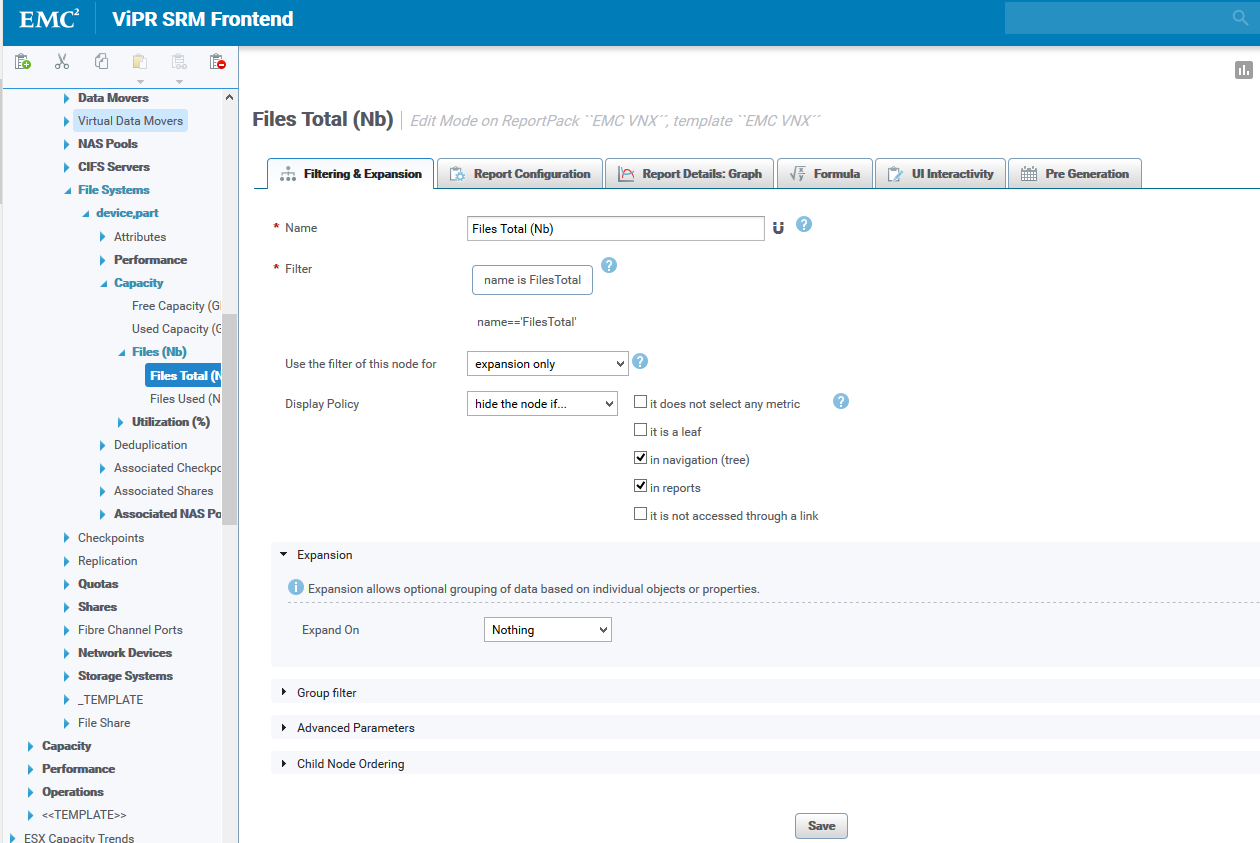Click the UI Interactivity tab icon
This screenshot has width=1260, height=843.
(895, 174)
